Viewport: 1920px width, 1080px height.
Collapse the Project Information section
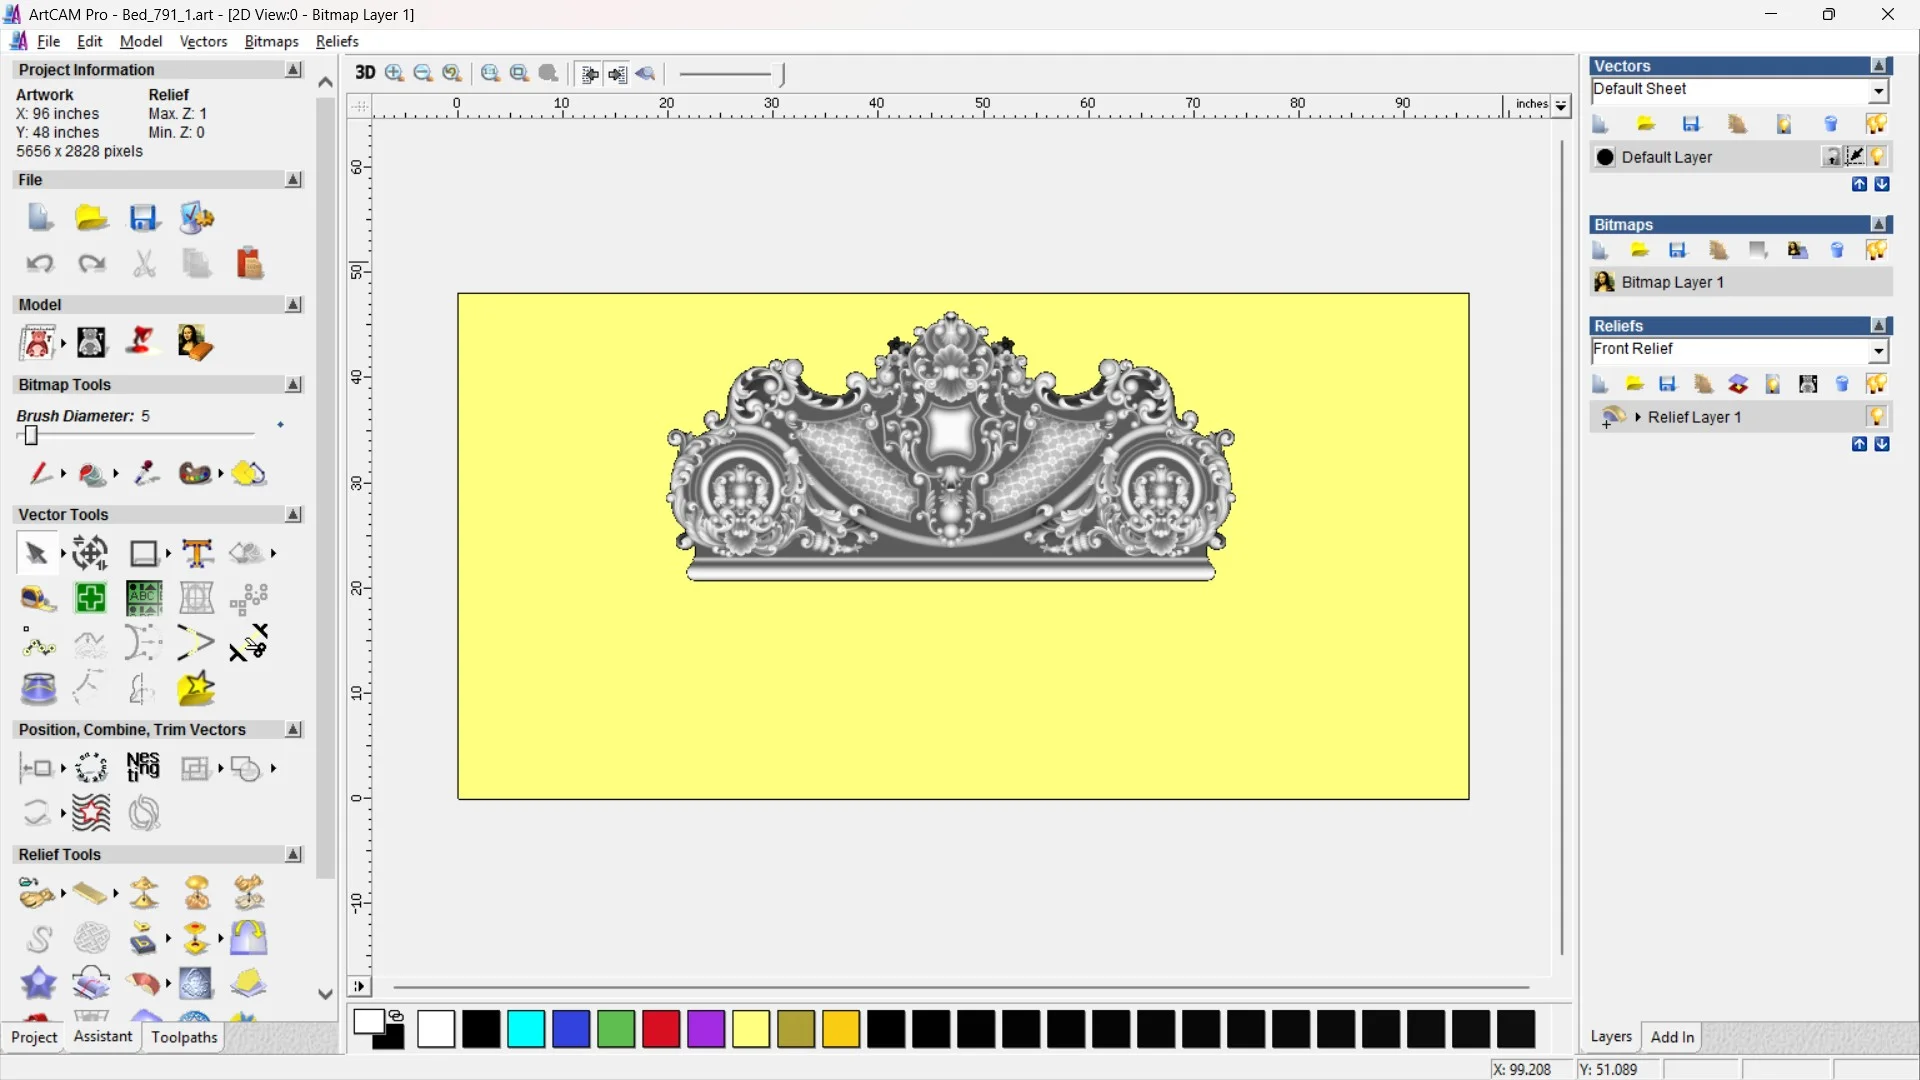293,70
